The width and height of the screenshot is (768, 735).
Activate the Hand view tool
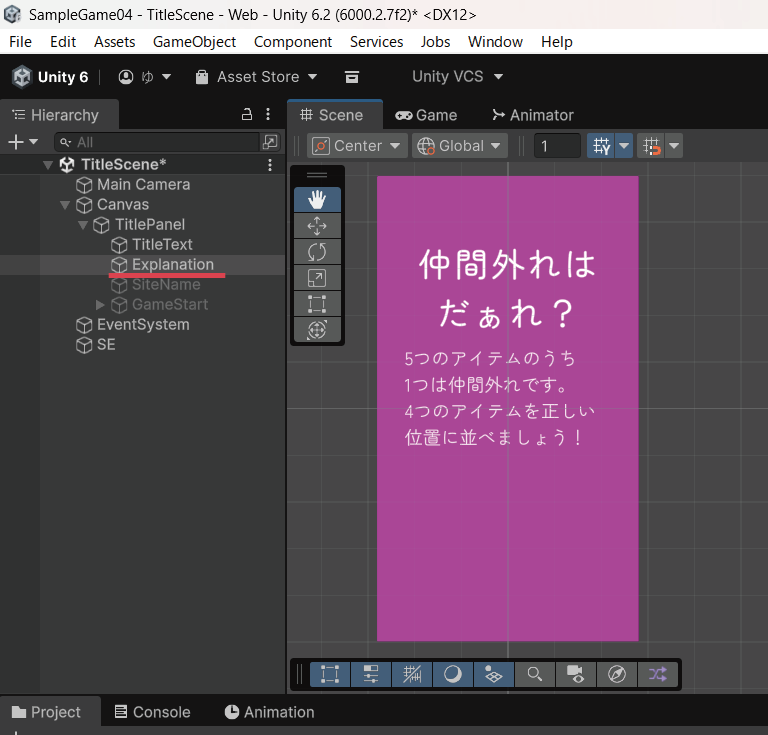(317, 200)
